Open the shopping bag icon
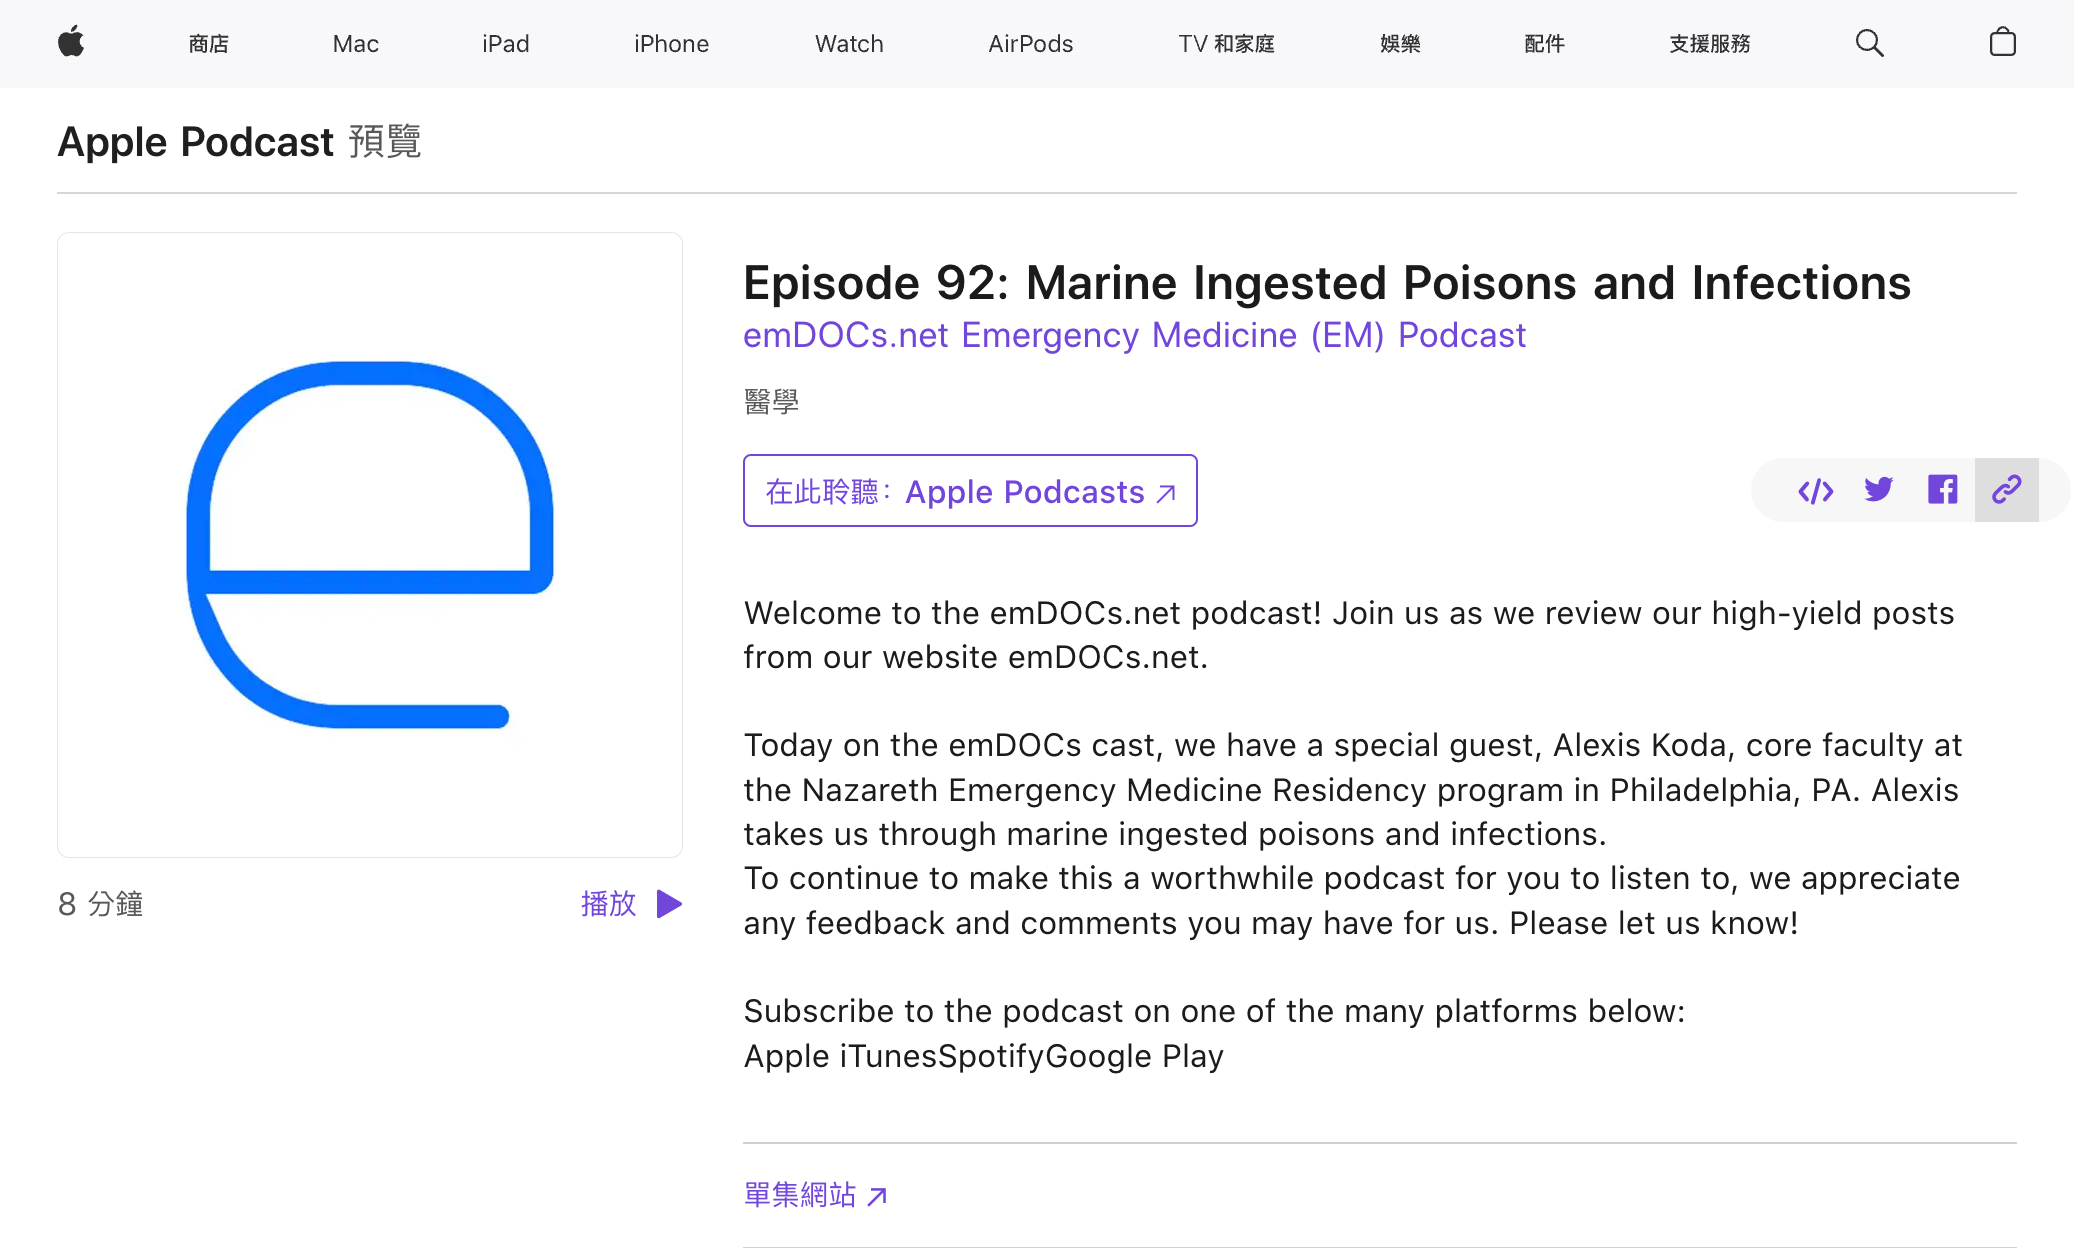2074x1248 pixels. (2002, 42)
